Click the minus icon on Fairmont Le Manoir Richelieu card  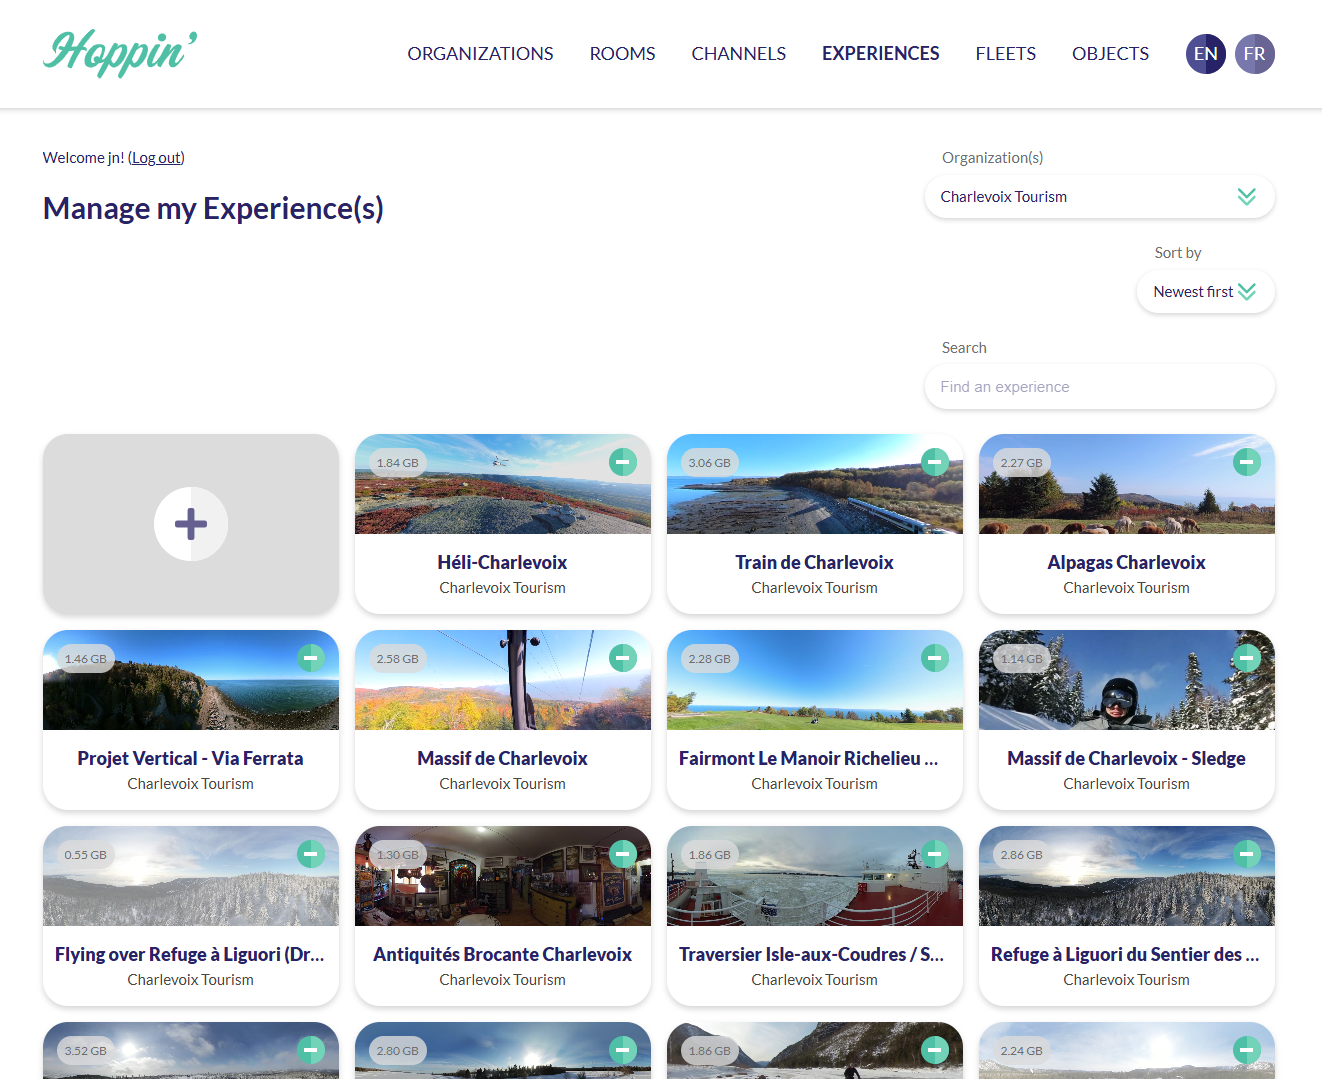coord(935,658)
